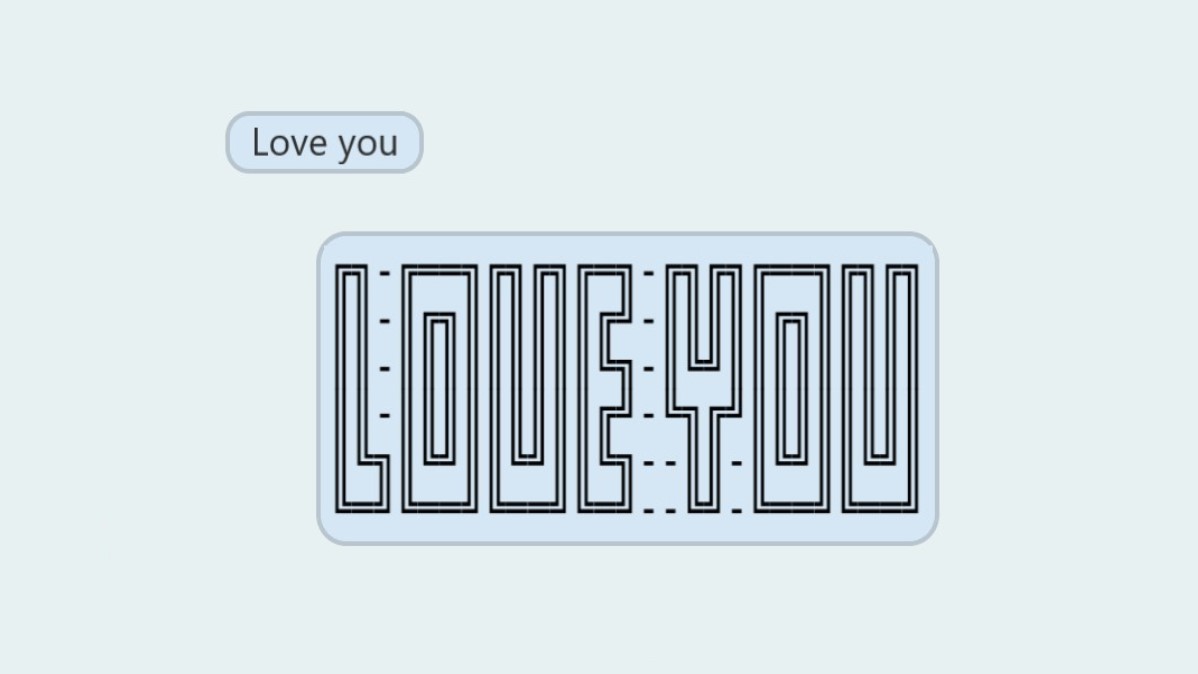
Task: Click the inner rectangle of LOVE's O
Action: pos(439,388)
